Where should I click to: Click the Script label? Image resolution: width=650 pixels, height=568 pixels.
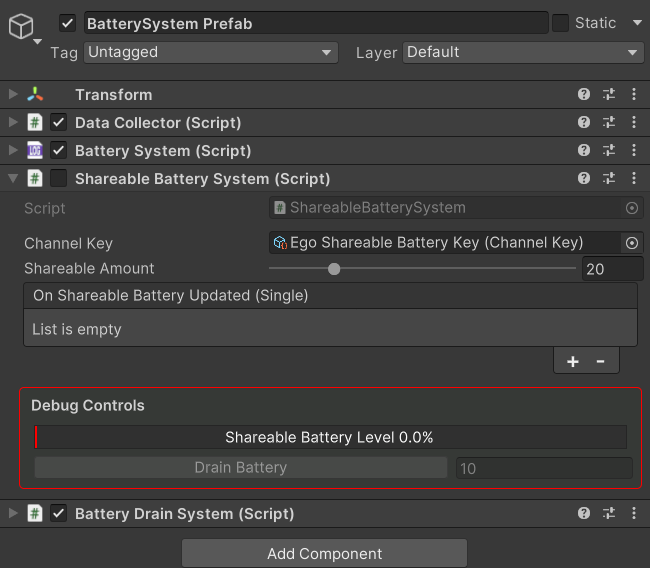45,208
